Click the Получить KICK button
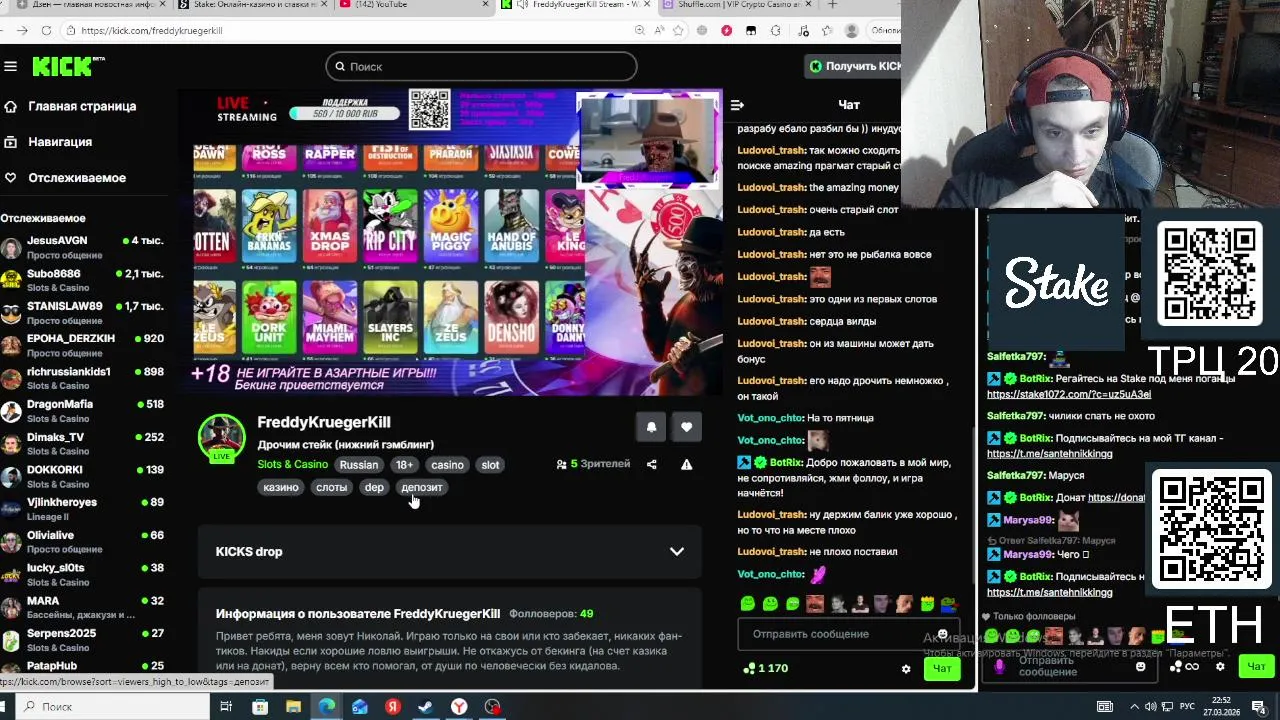 [854, 66]
